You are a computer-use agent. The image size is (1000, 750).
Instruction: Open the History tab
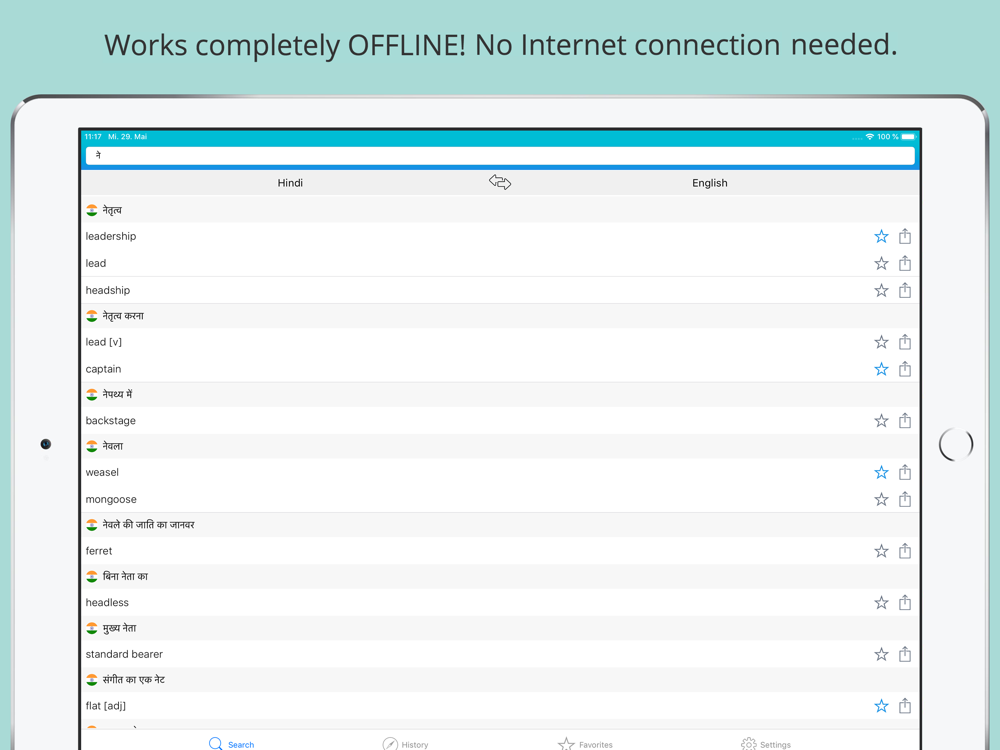[x=406, y=744]
